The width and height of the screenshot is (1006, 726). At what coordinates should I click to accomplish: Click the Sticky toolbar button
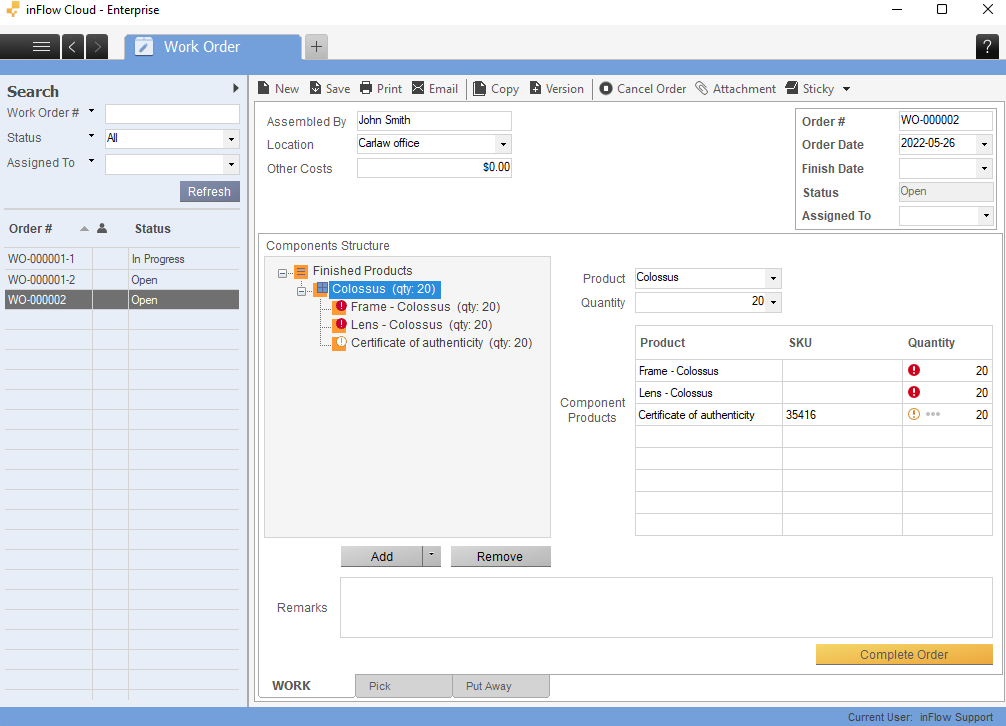[x=810, y=89]
